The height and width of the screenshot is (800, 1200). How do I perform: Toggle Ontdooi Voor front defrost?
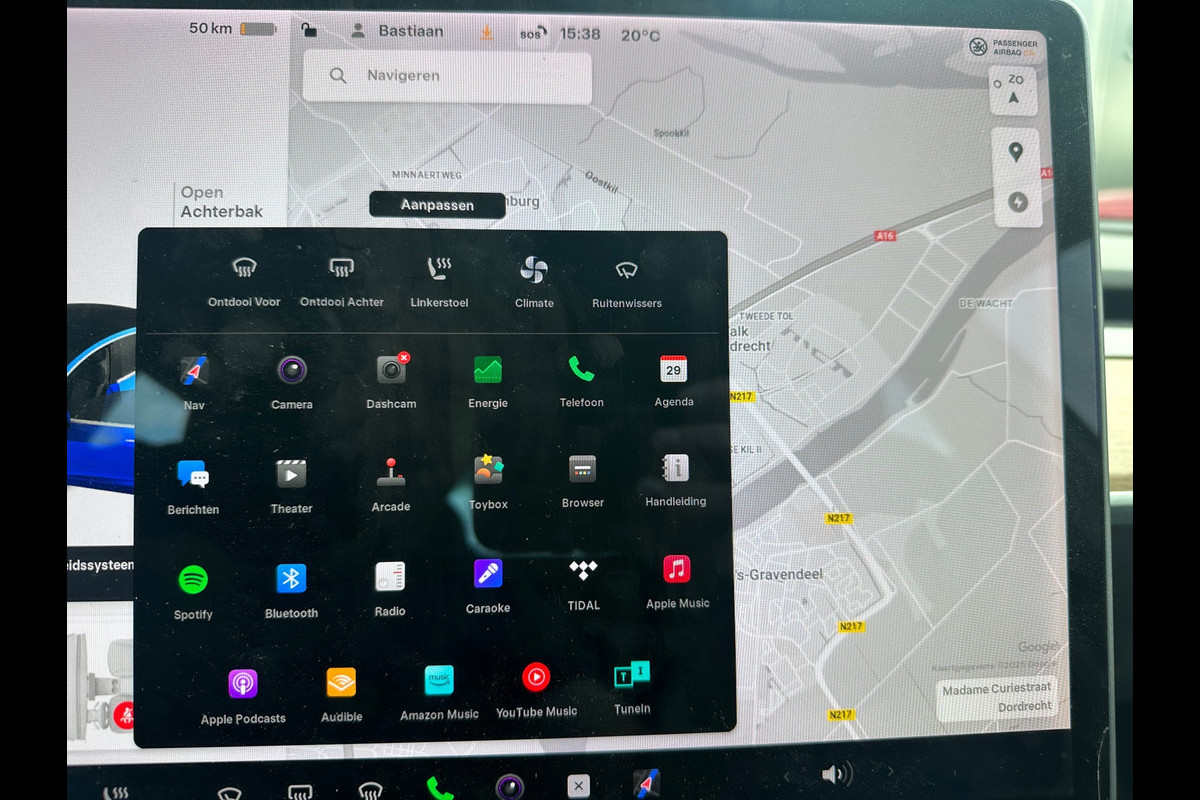click(x=244, y=281)
